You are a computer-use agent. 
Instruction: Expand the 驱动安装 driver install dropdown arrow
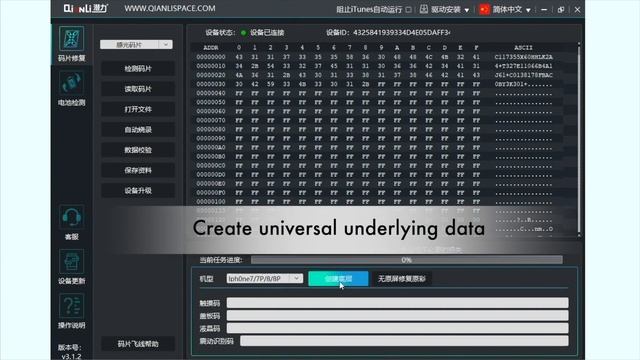coord(467,10)
